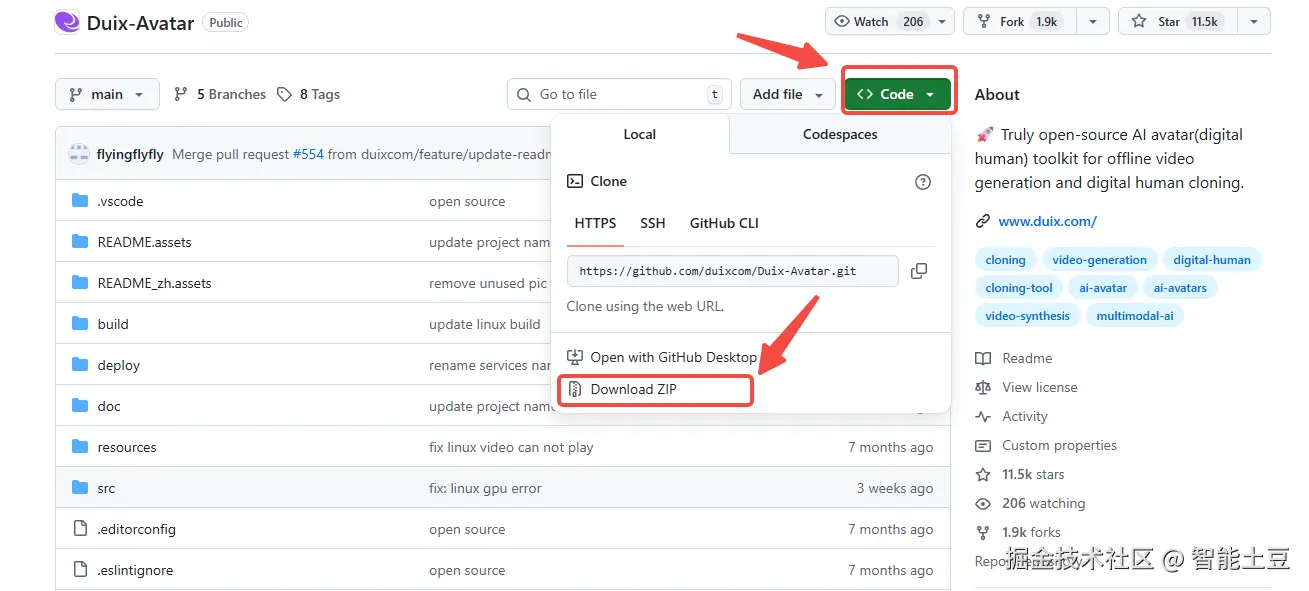
Task: Click the Go to file search field
Action: [618, 94]
